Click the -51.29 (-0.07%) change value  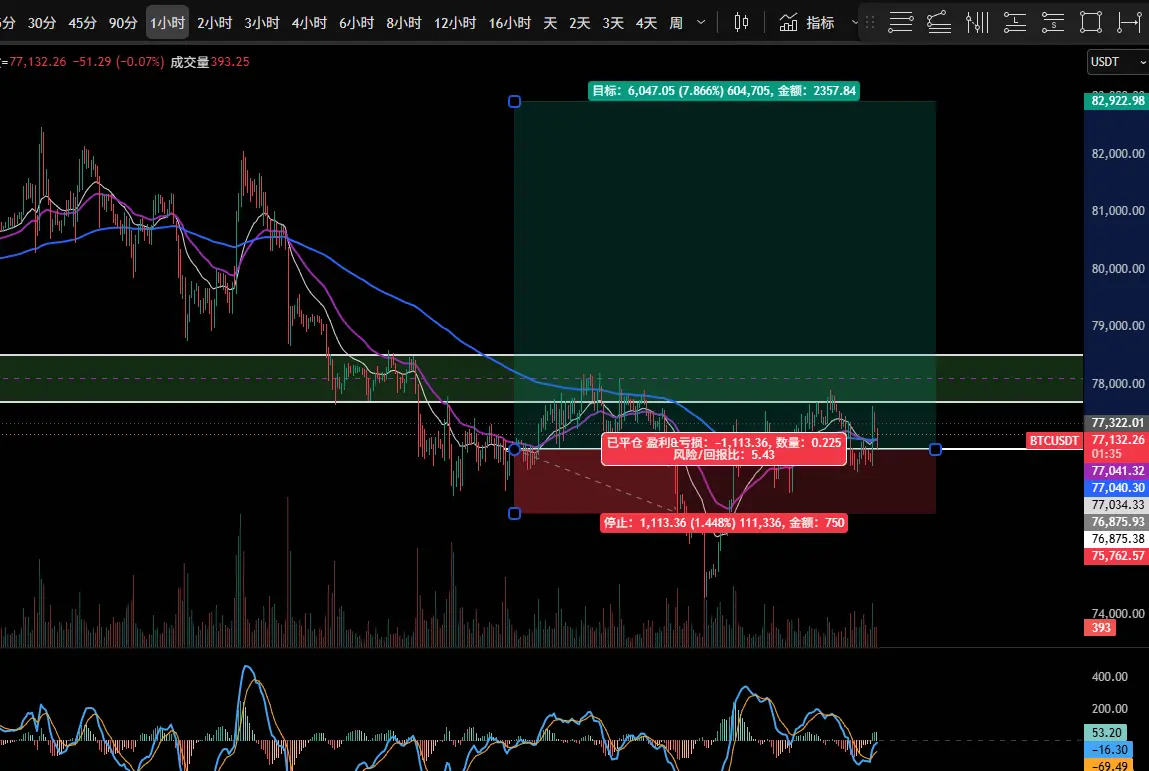119,62
